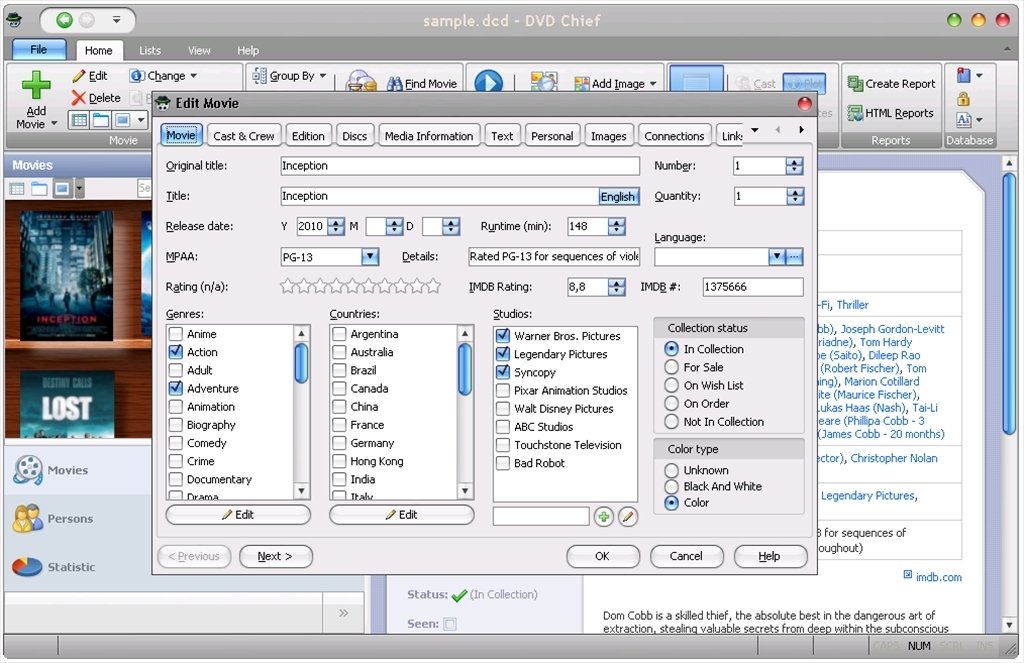Viewport: 1024px width, 663px height.
Task: Click the Next > button
Action: point(276,556)
